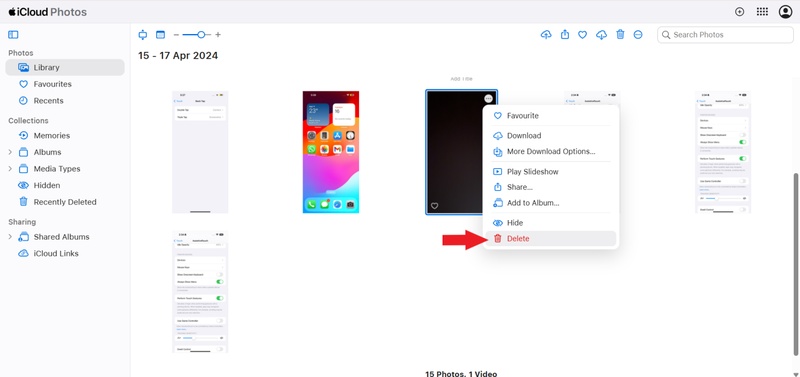
Task: Click the download cloud toolbar icon
Action: (602, 35)
